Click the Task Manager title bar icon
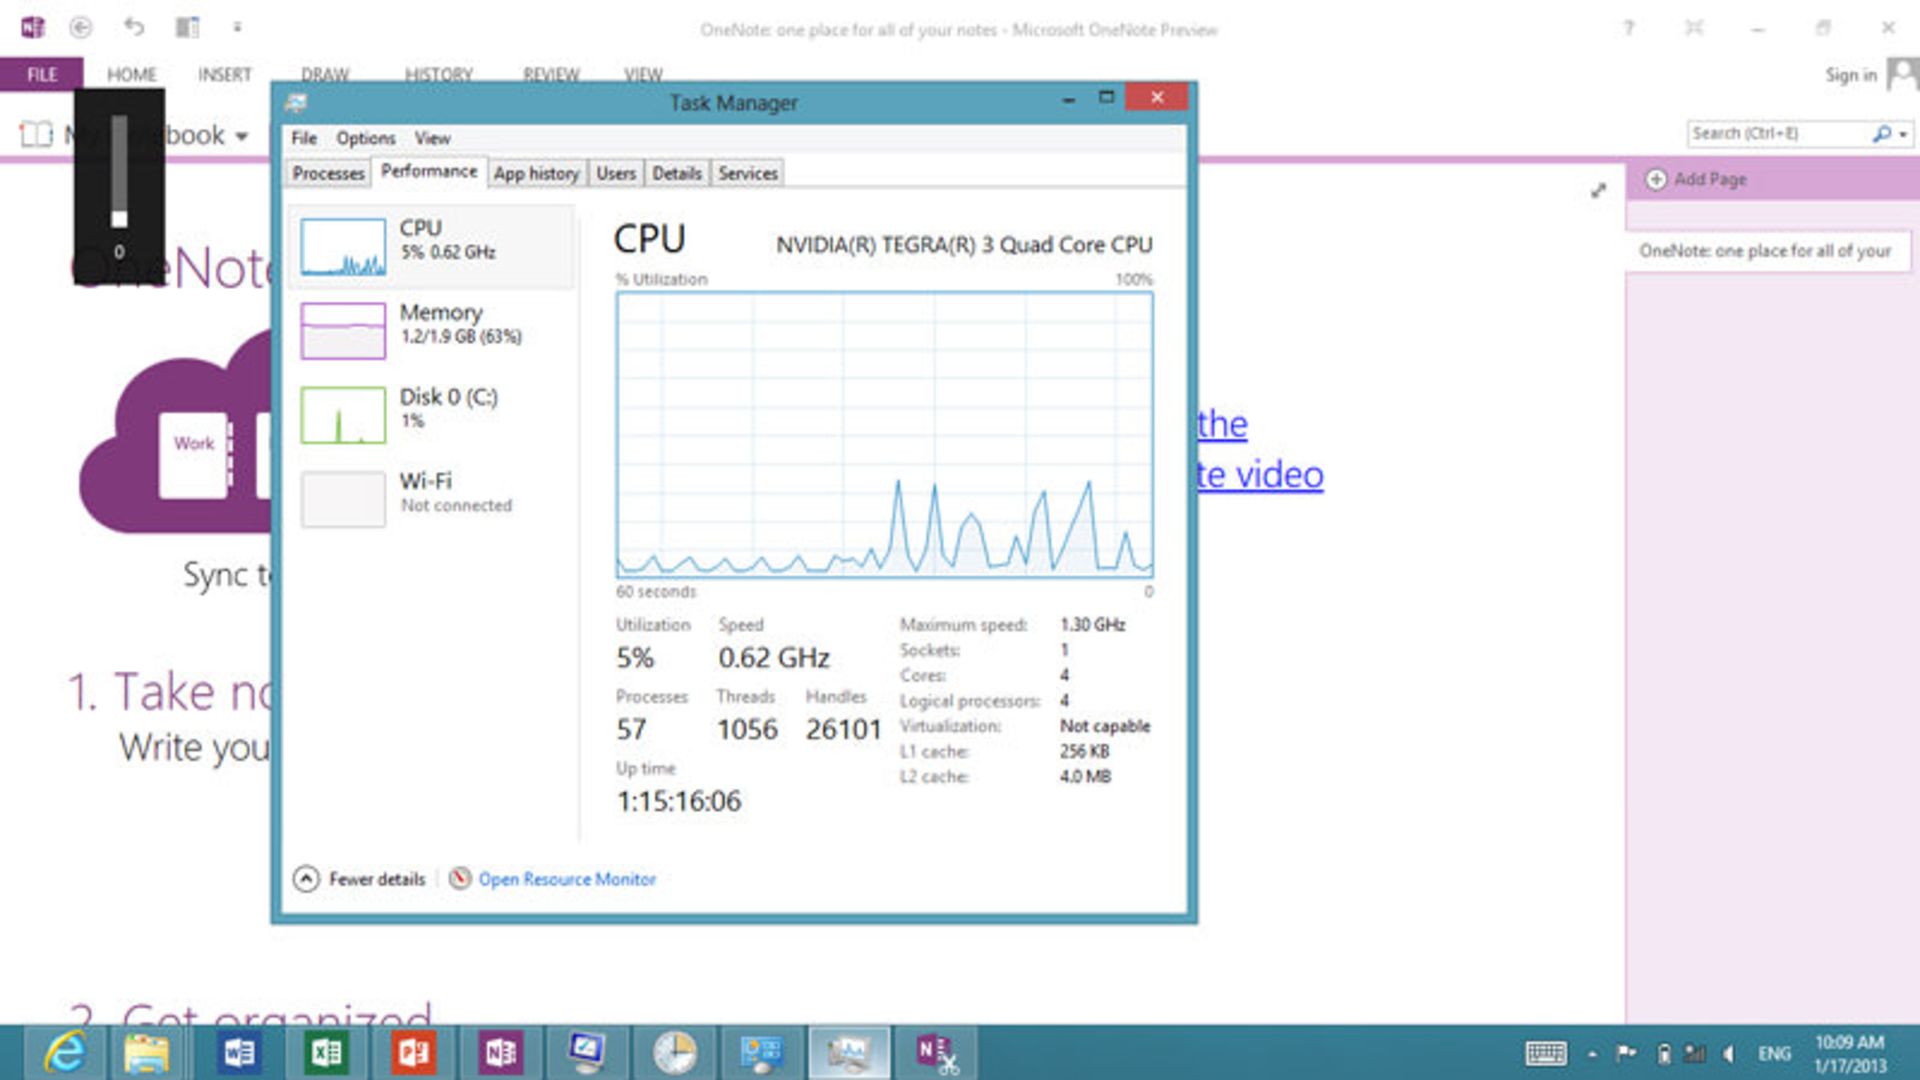 tap(297, 102)
